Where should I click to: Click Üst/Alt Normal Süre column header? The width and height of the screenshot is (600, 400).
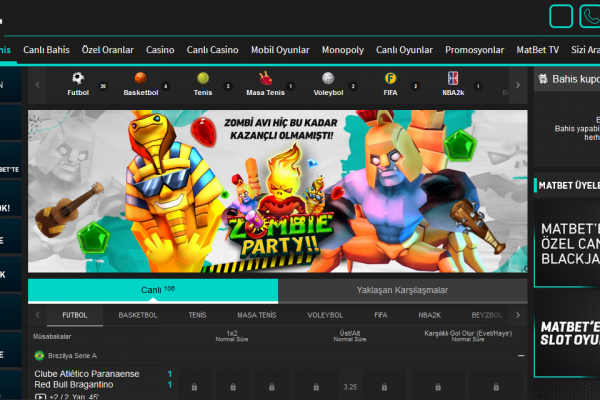click(350, 336)
